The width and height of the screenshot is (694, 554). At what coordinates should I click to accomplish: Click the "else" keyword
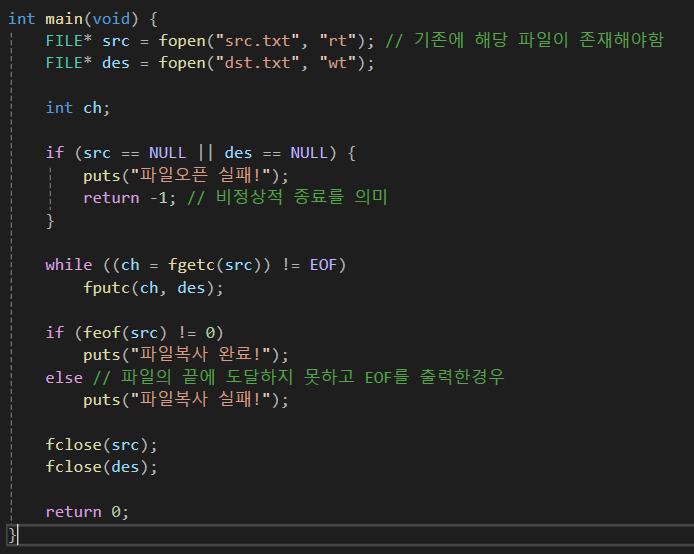[64, 377]
